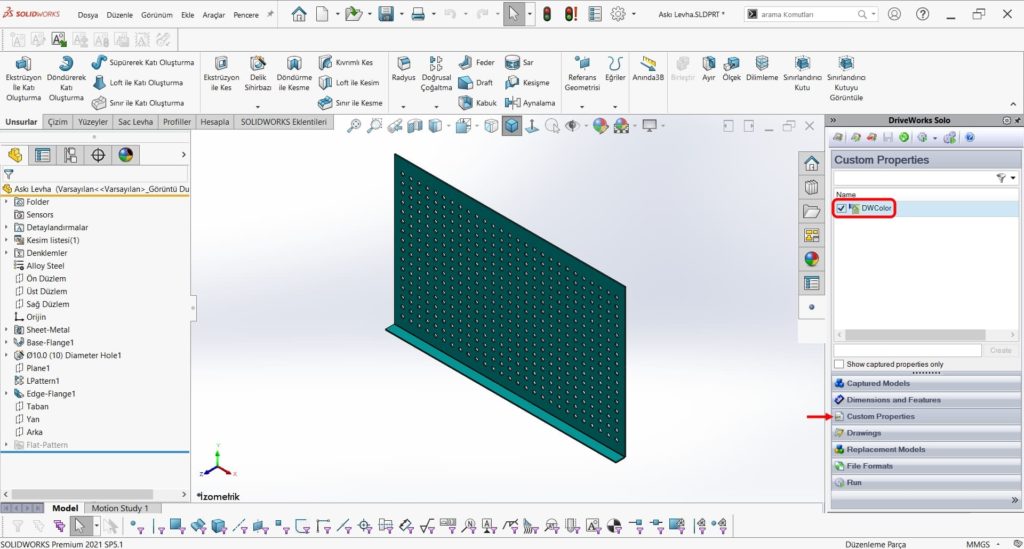Expand the Base-Flange1 feature node

coord(7,343)
